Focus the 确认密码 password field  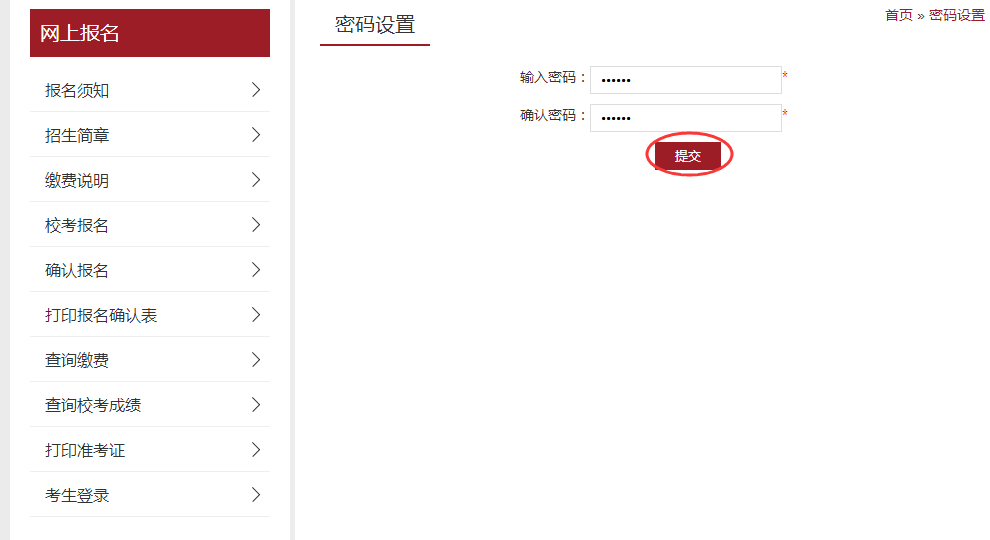tap(686, 118)
